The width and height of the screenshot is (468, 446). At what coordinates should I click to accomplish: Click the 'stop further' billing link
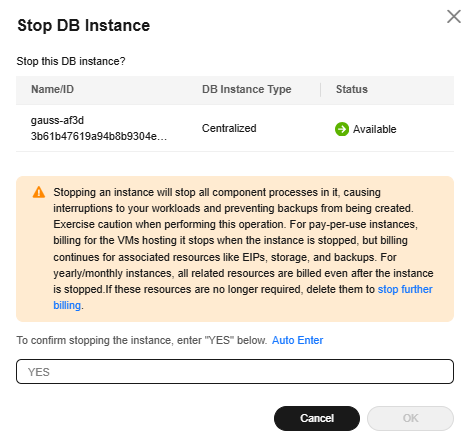(405, 289)
